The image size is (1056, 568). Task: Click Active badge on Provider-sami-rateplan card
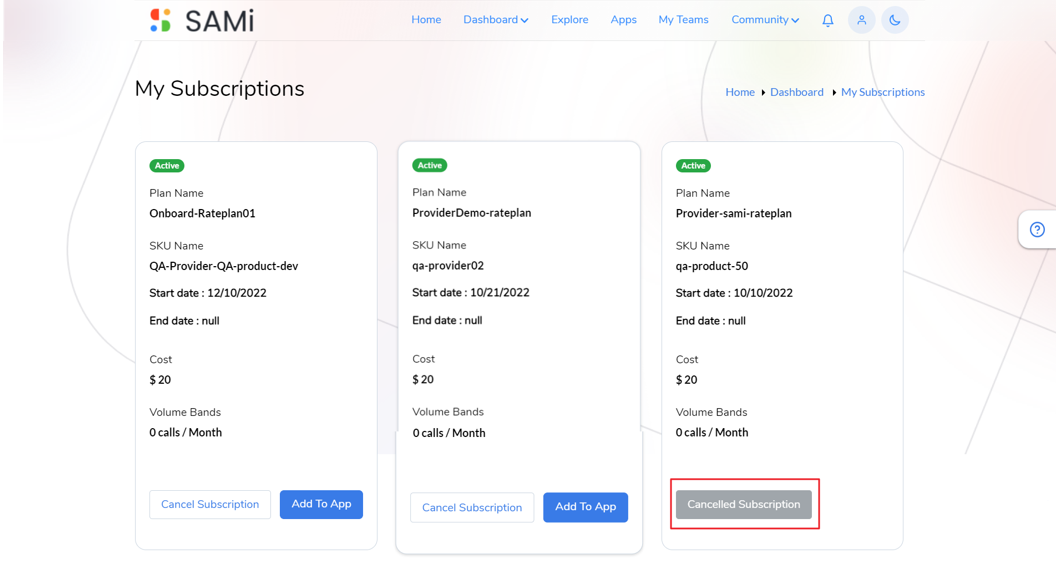pos(693,166)
